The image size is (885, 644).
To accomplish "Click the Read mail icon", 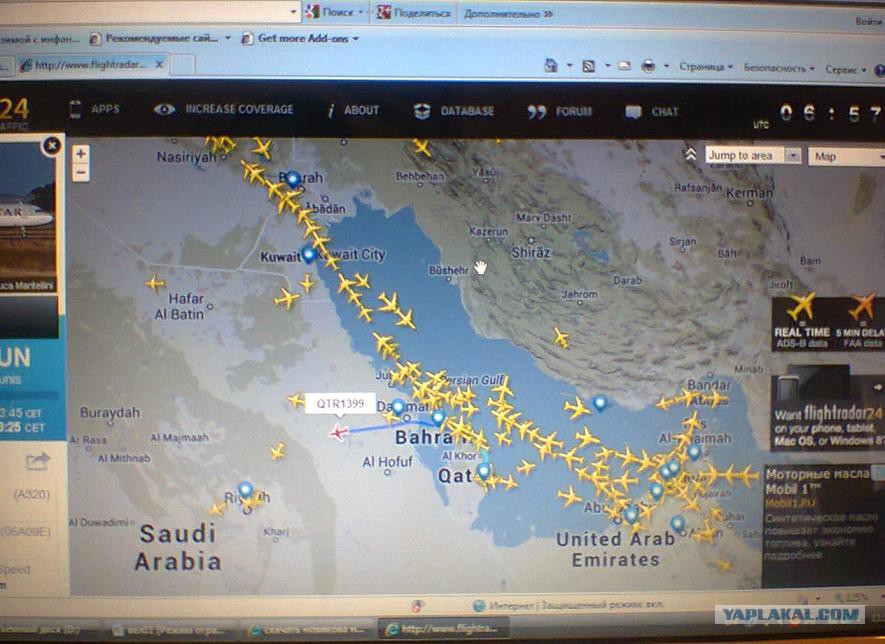I will (624, 66).
